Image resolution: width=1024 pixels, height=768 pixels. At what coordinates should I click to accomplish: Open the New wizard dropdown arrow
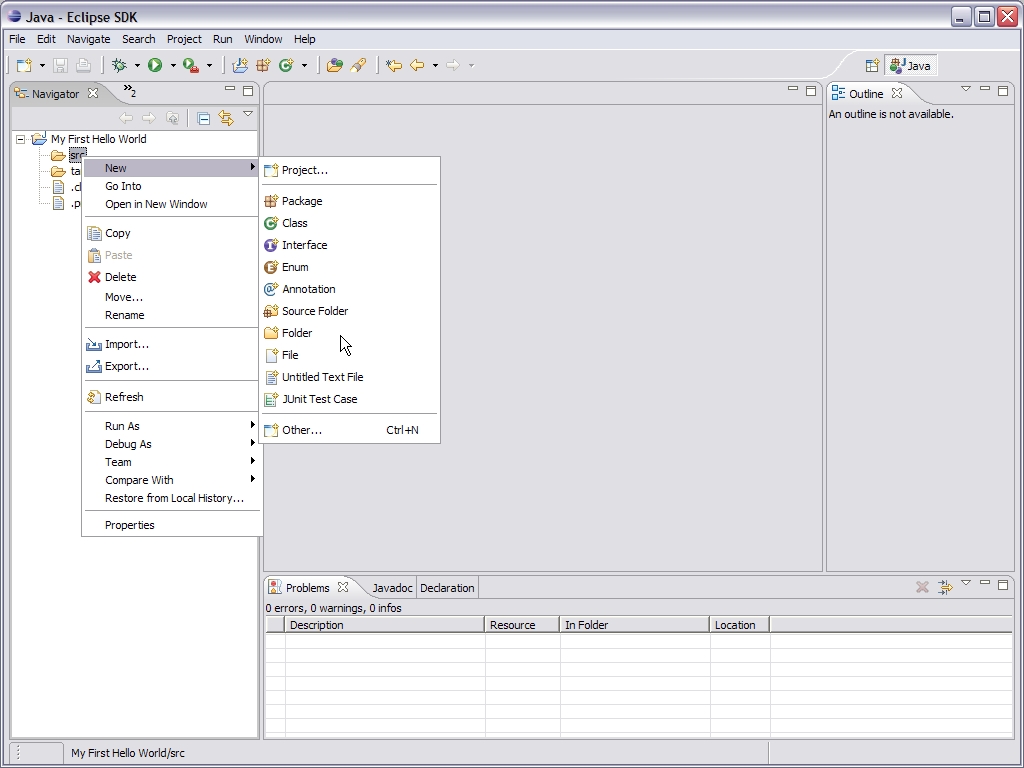point(42,65)
